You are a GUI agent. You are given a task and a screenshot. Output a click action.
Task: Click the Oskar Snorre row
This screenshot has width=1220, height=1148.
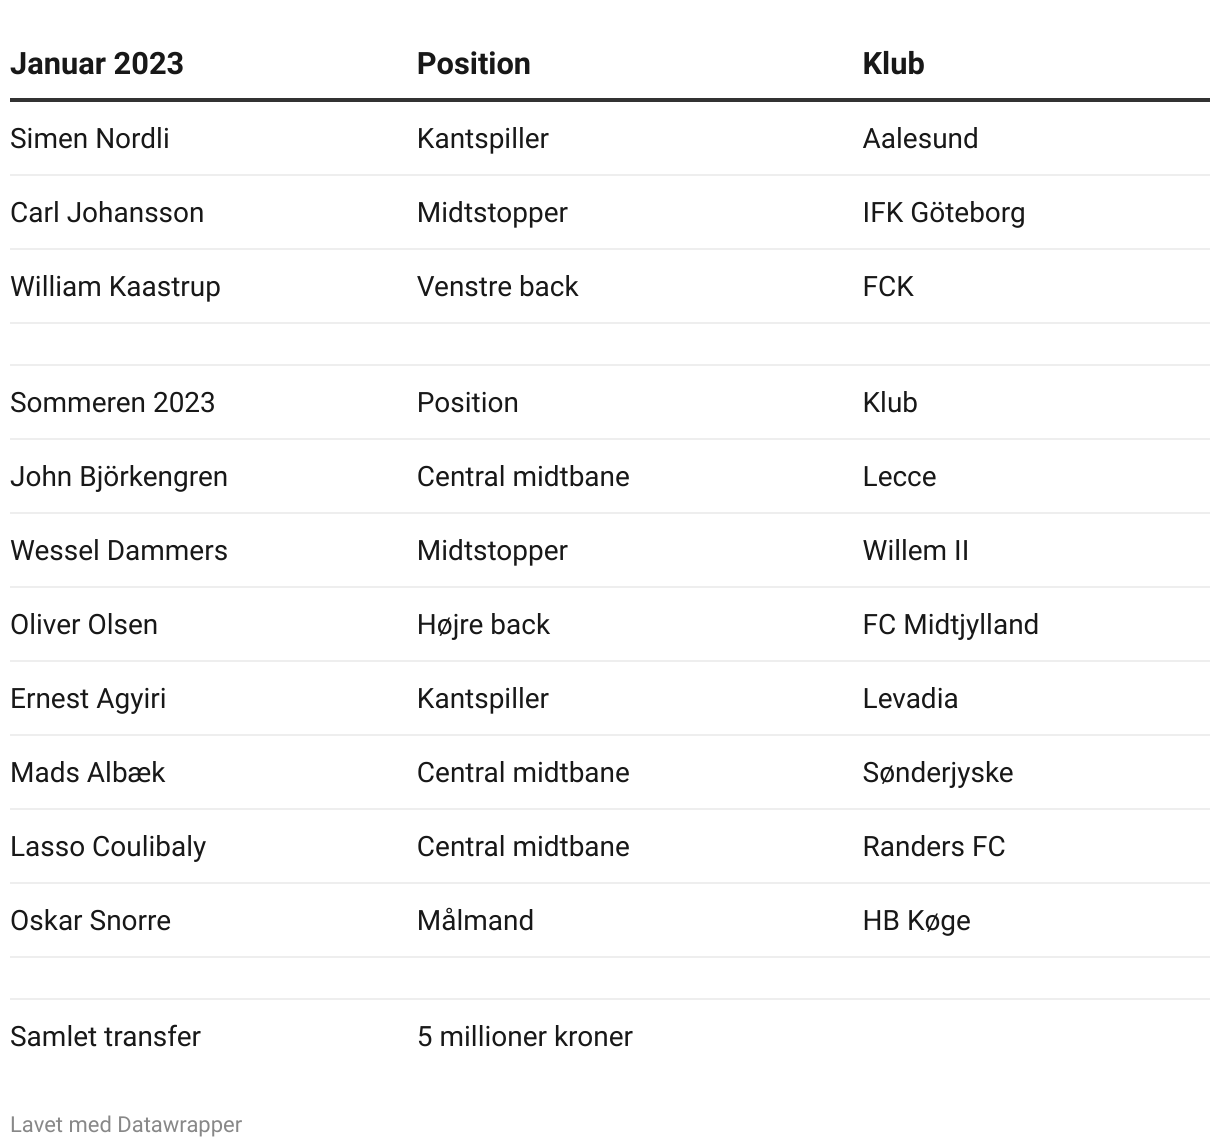click(610, 920)
